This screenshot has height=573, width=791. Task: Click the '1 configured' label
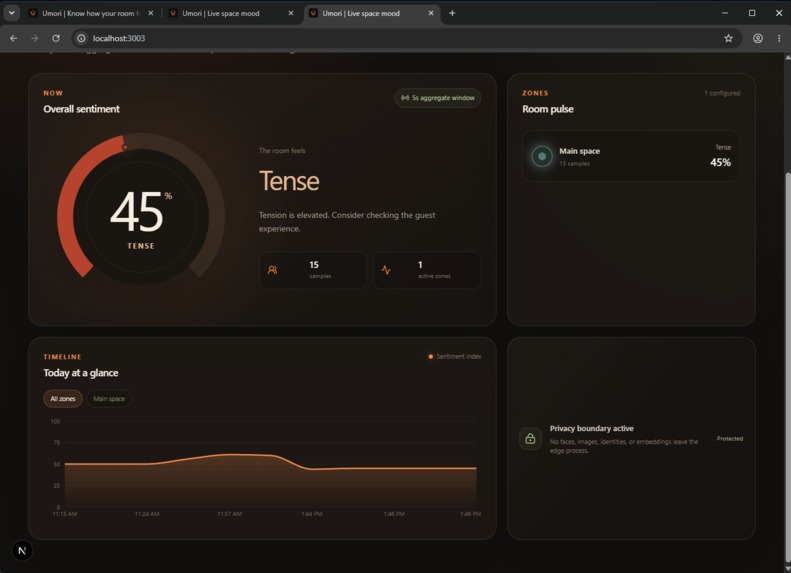pos(722,93)
